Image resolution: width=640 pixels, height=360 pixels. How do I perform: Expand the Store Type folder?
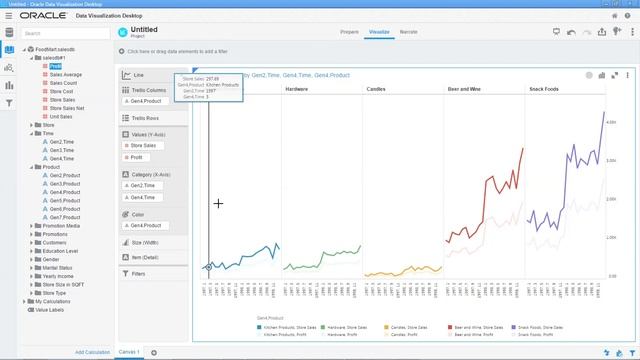(x=31, y=293)
